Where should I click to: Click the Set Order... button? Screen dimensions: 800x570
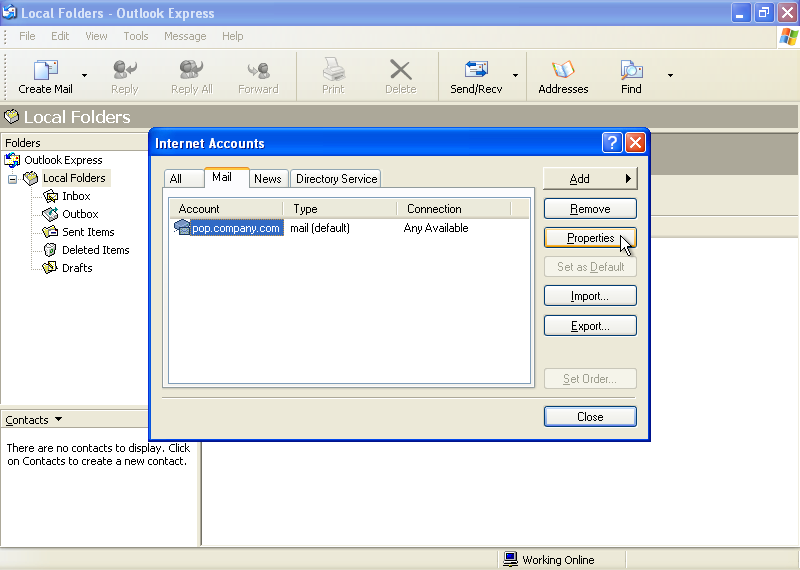[x=590, y=379]
